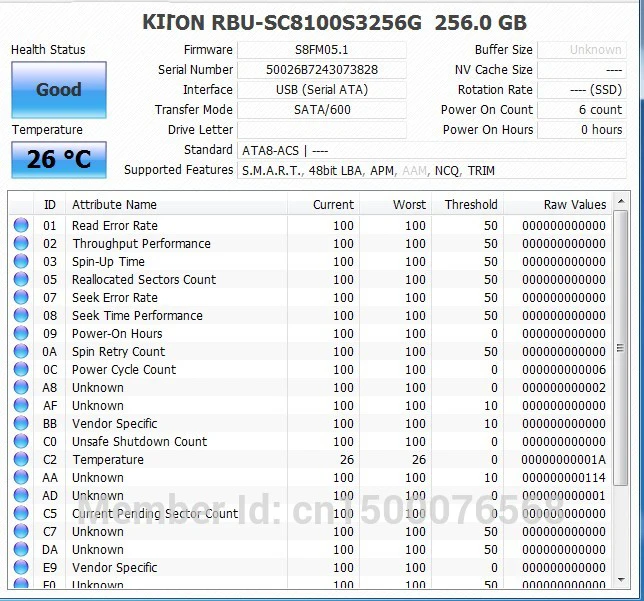
Task: Click the Transfer Mode field SATA/600
Action: coord(322,110)
